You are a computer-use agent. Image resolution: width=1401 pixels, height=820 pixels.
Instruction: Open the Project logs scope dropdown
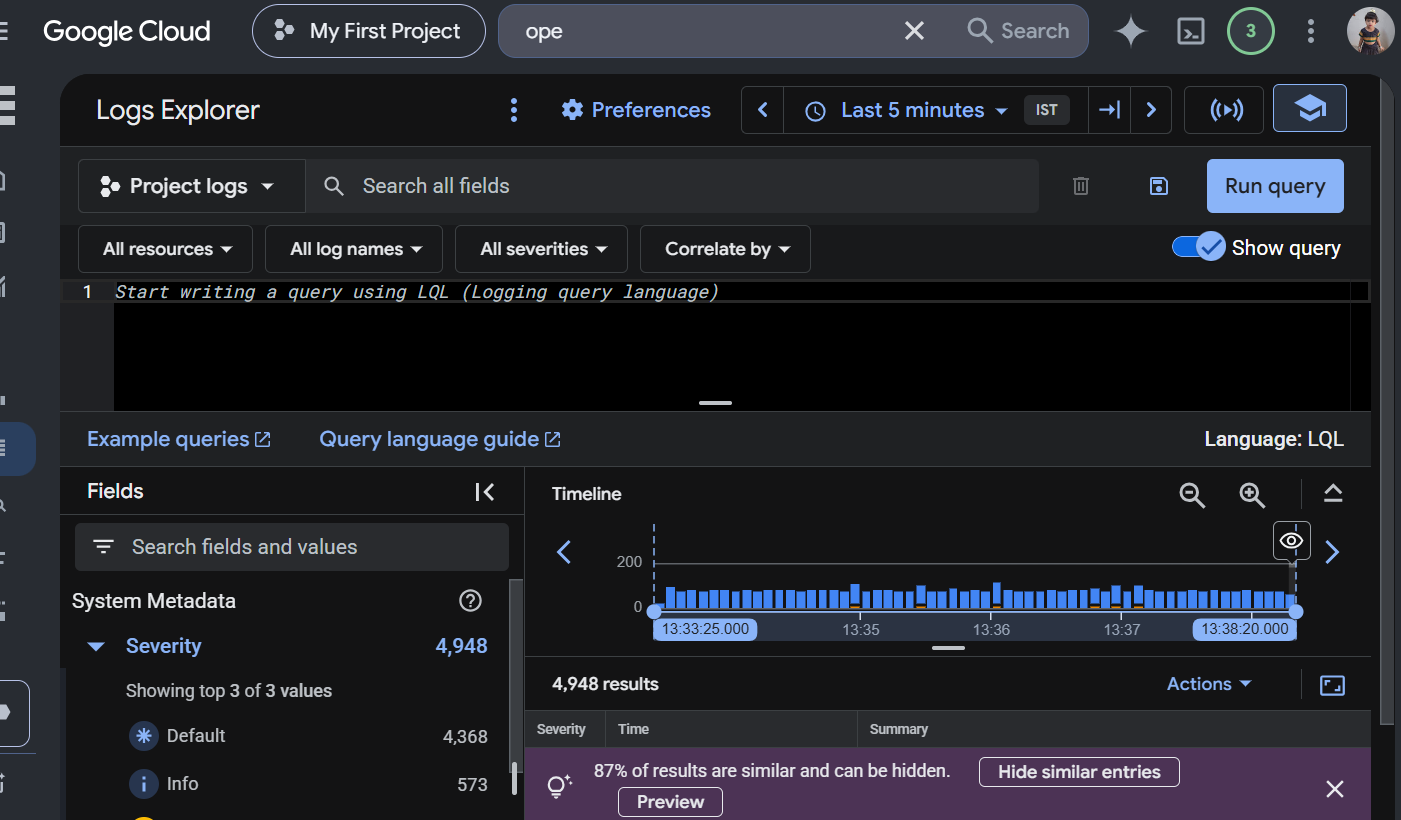pos(191,186)
